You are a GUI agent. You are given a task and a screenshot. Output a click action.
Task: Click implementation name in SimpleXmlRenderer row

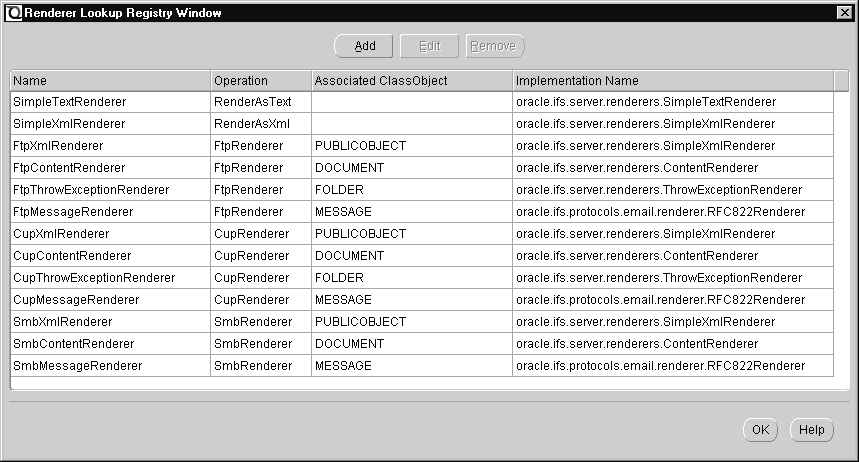pos(673,124)
